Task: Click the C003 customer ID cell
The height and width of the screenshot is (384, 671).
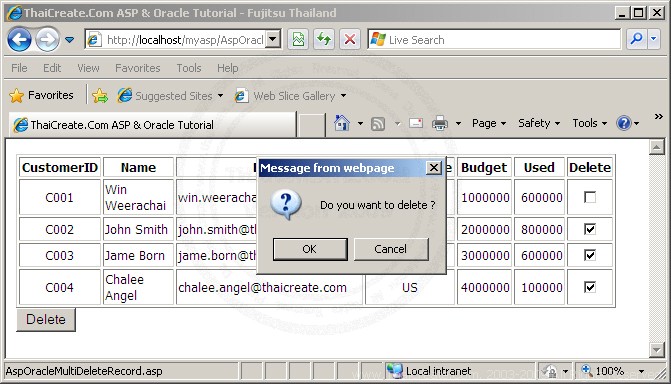Action: (x=60, y=256)
